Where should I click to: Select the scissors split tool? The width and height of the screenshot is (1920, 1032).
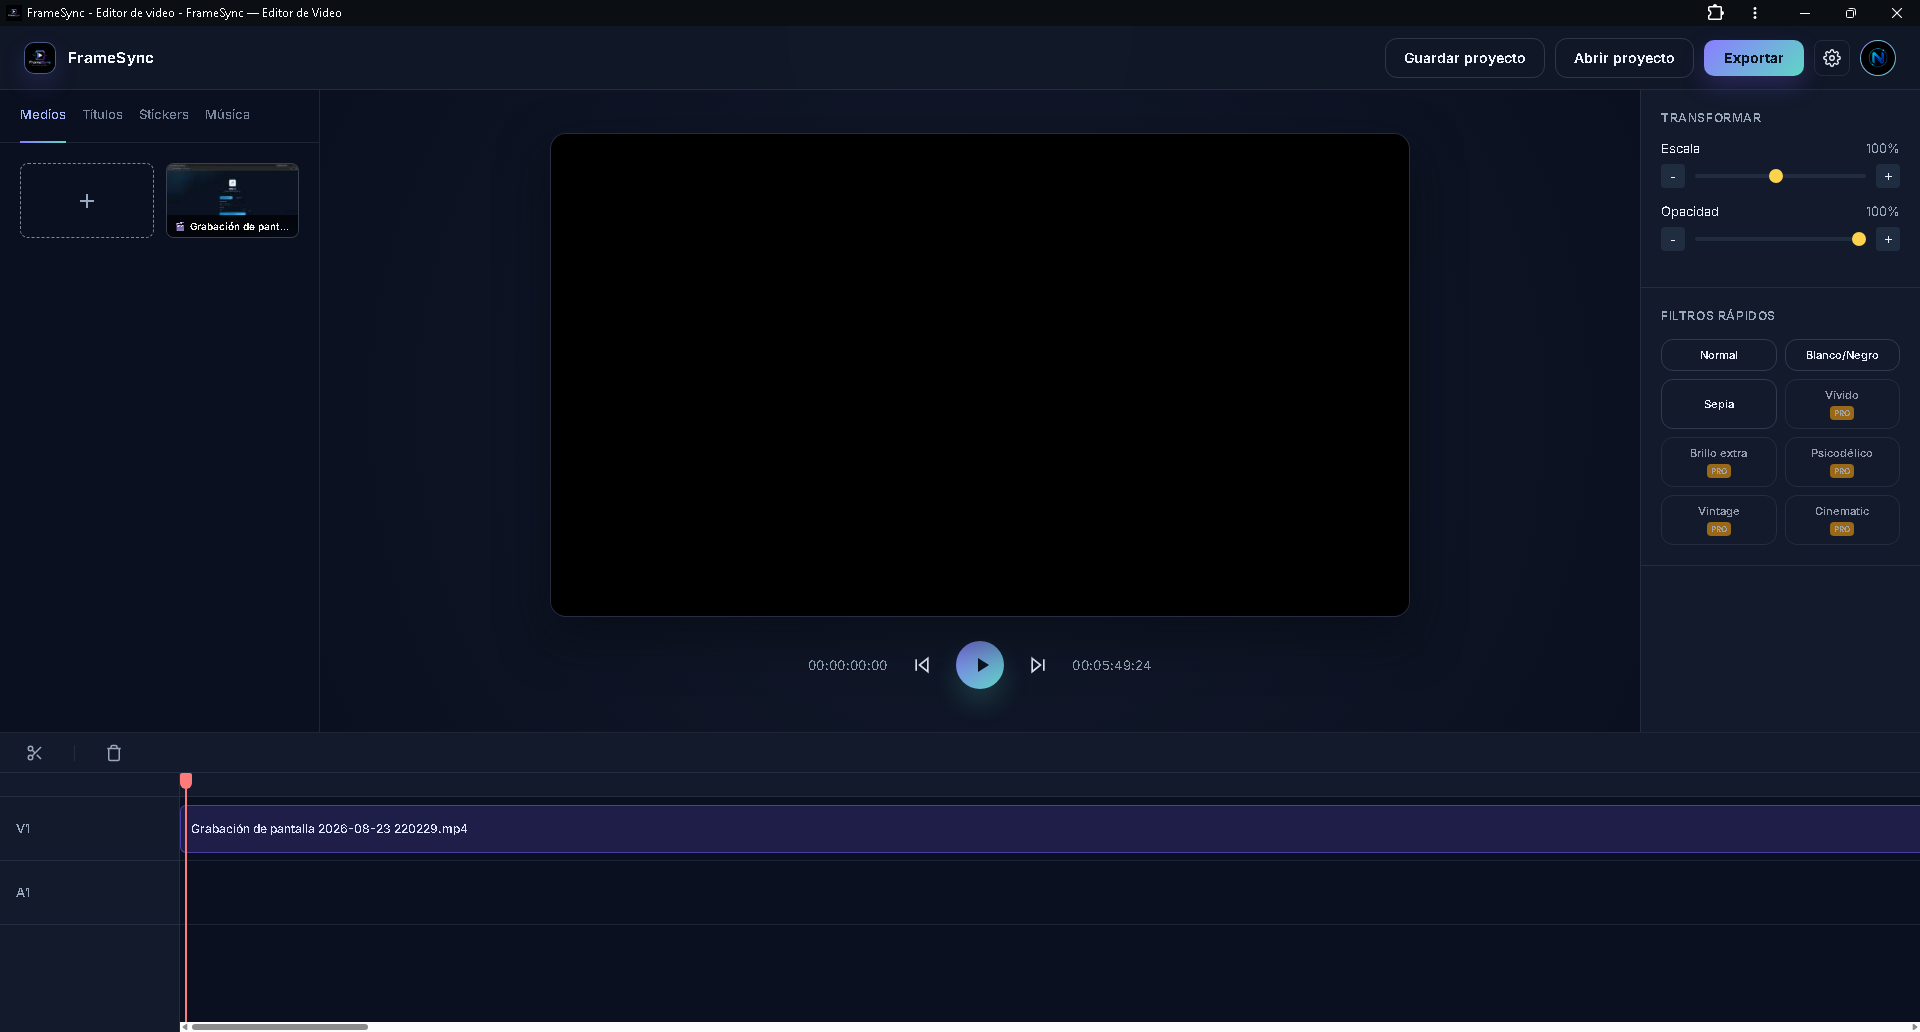35,753
